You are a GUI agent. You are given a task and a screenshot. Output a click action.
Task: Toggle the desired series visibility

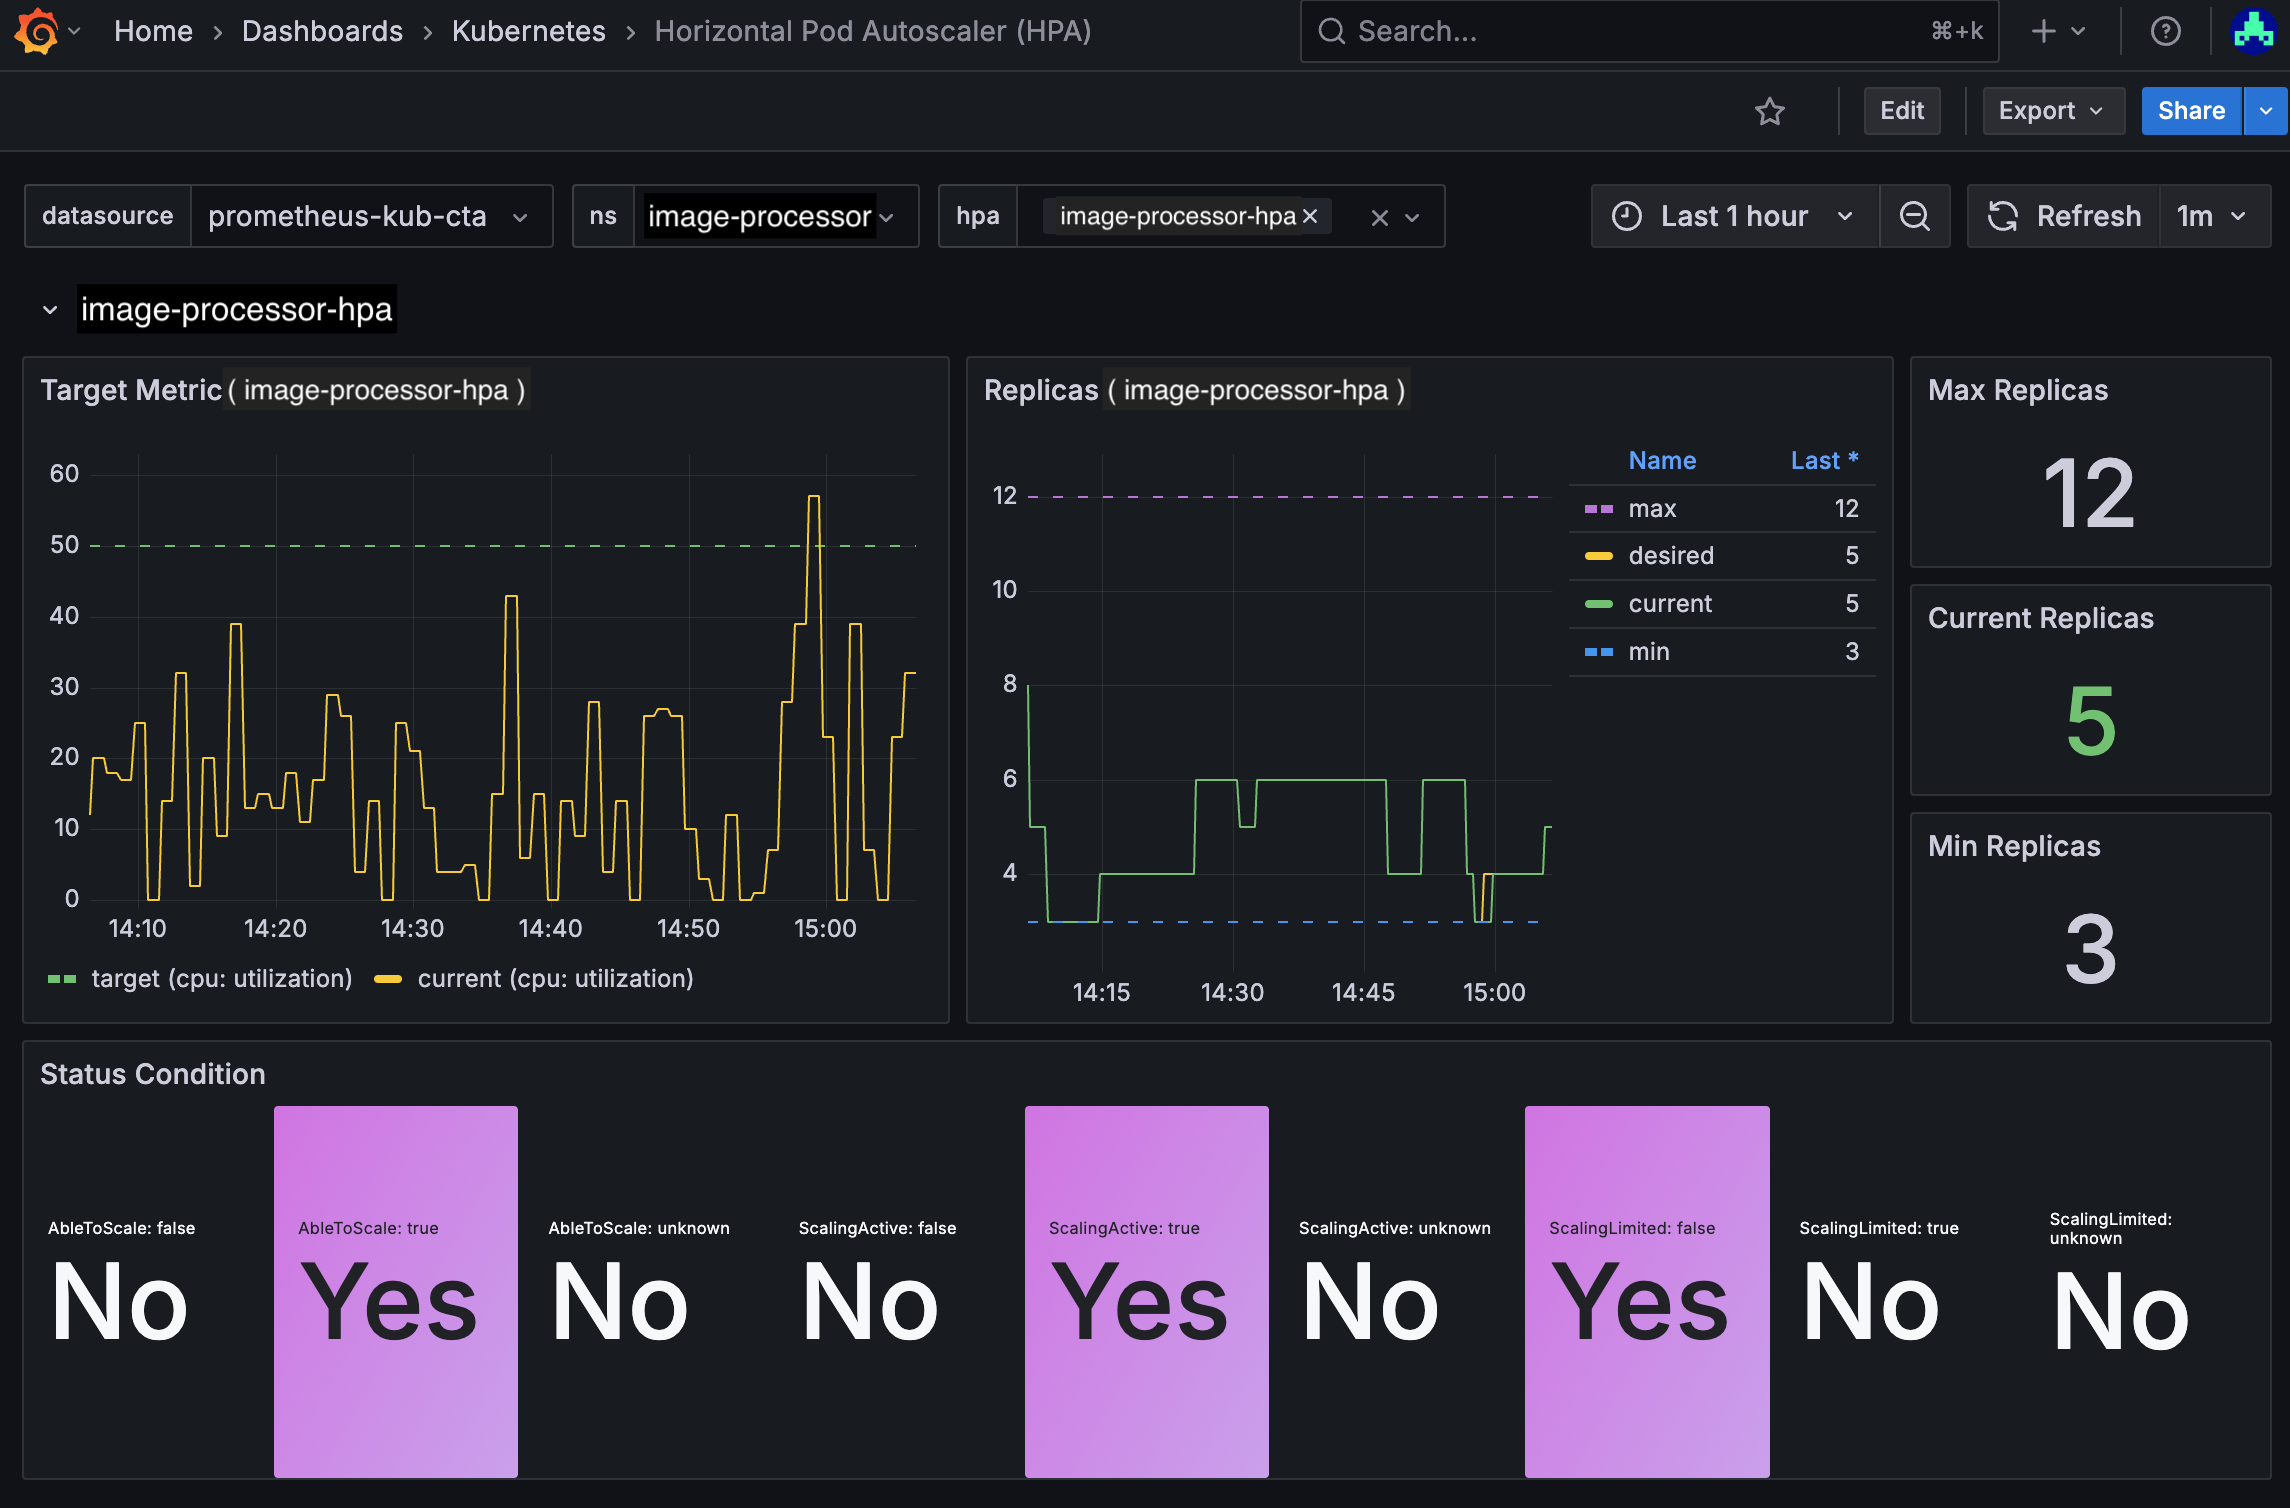coord(1670,555)
